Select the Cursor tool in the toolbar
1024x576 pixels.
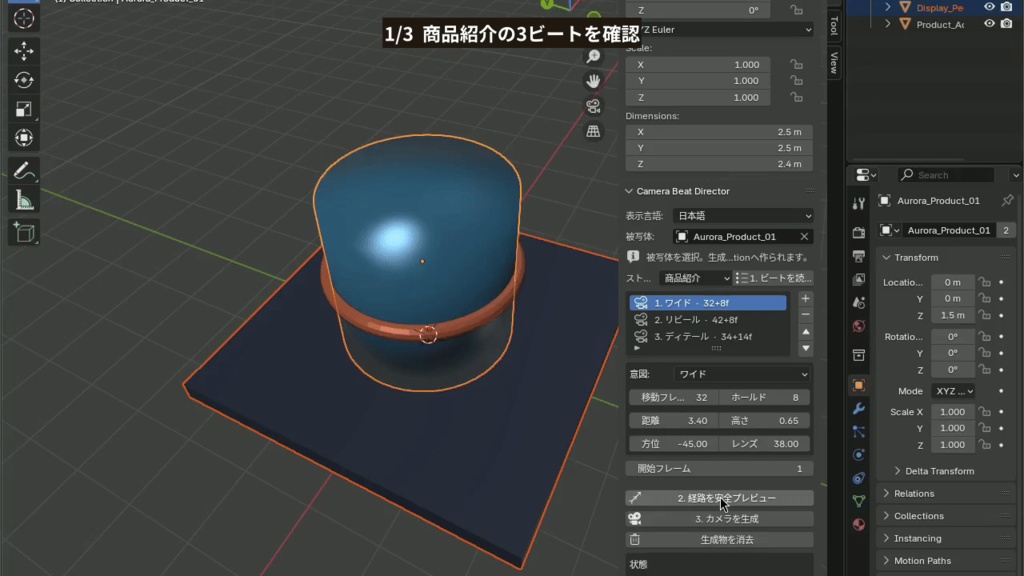click(x=24, y=18)
